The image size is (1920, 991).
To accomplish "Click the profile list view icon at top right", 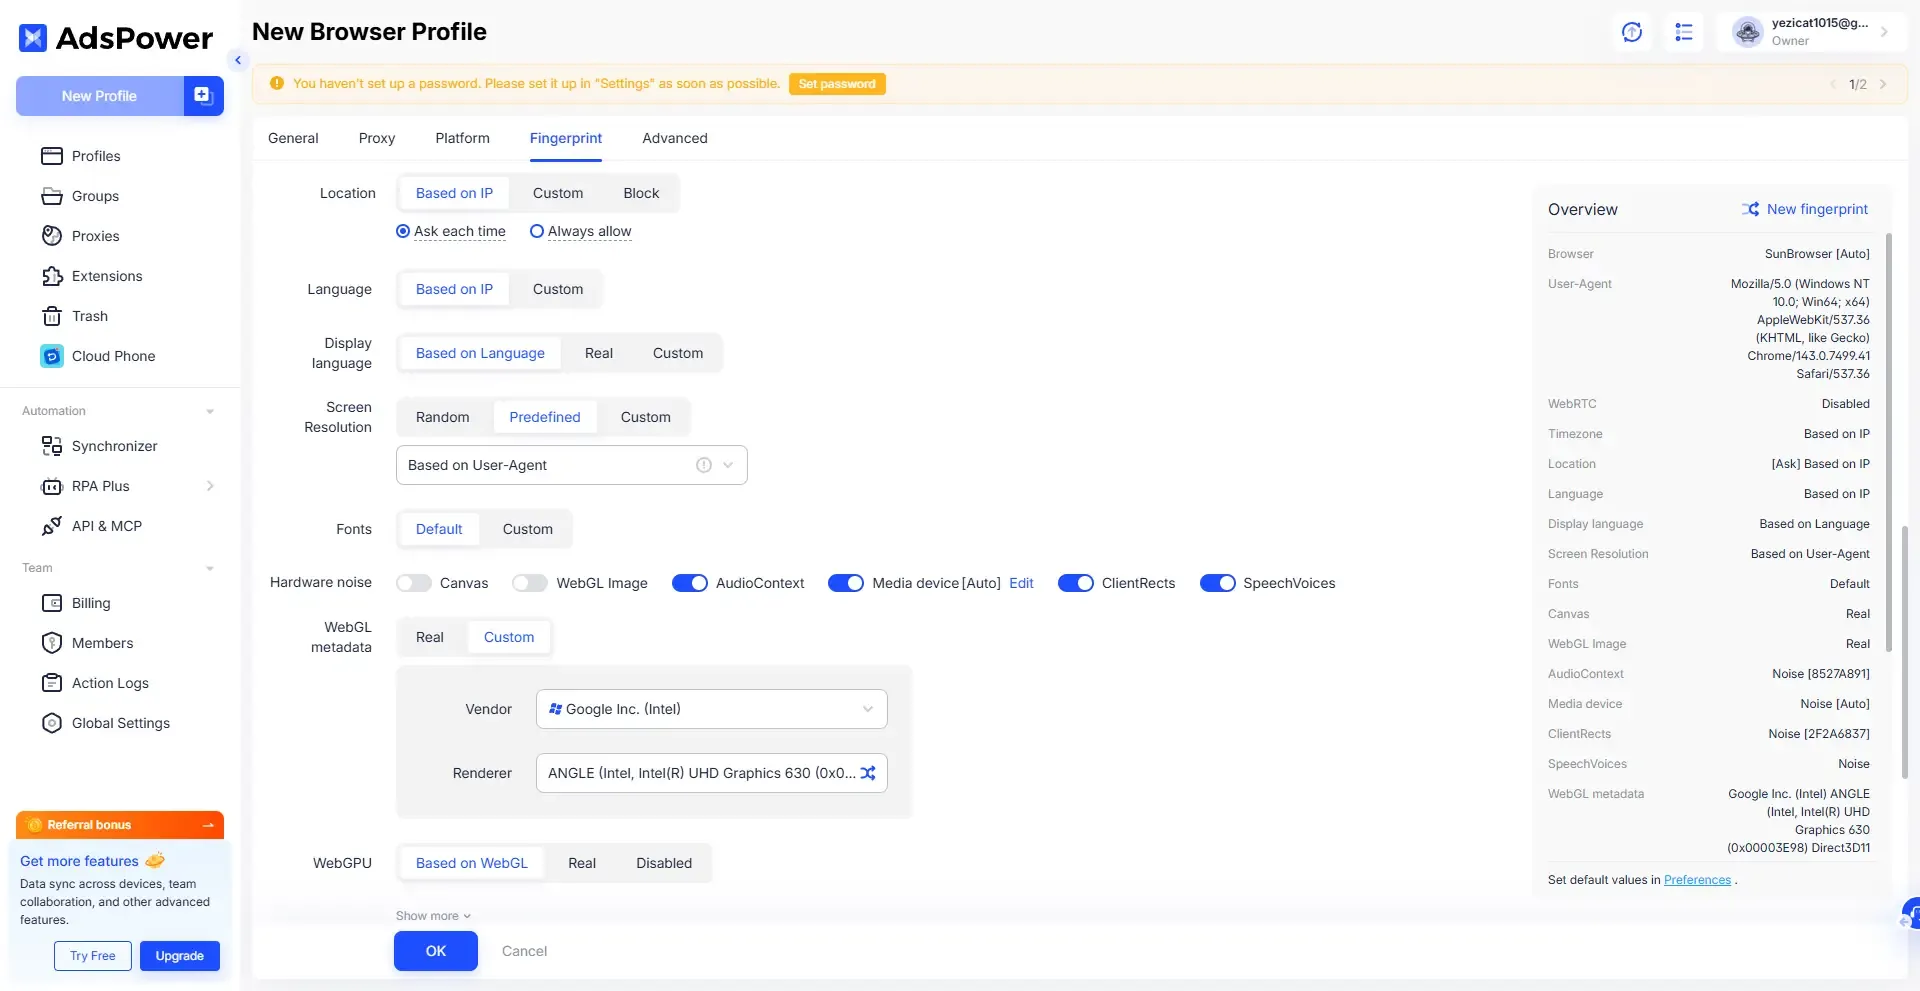I will (1684, 32).
